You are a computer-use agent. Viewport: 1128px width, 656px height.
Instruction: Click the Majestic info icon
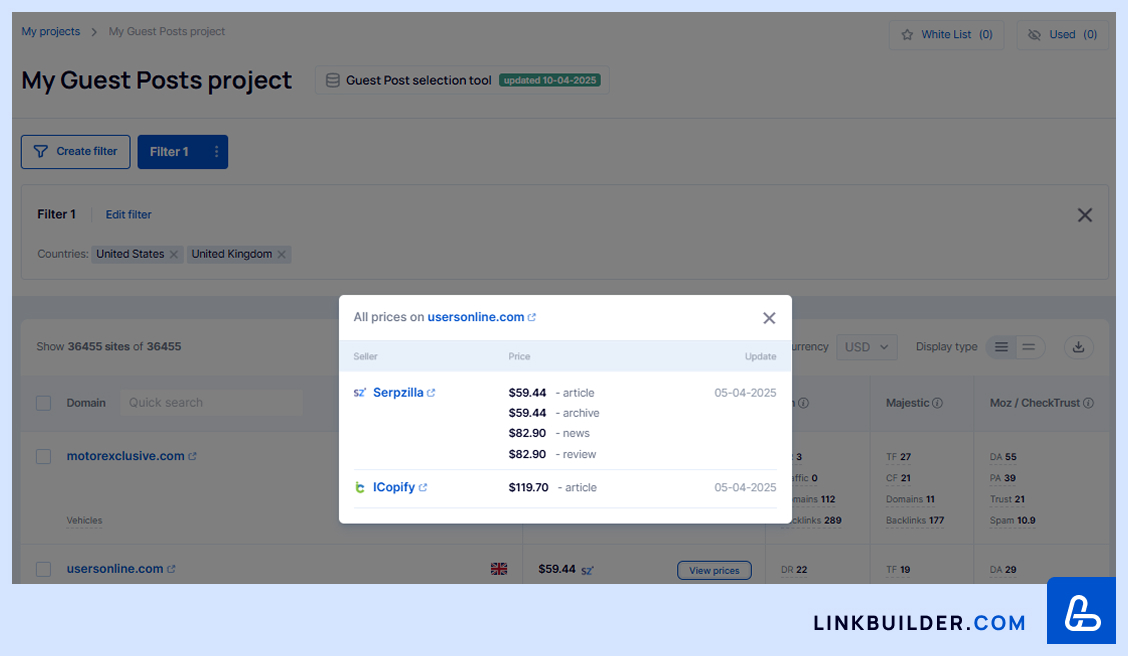(937, 404)
